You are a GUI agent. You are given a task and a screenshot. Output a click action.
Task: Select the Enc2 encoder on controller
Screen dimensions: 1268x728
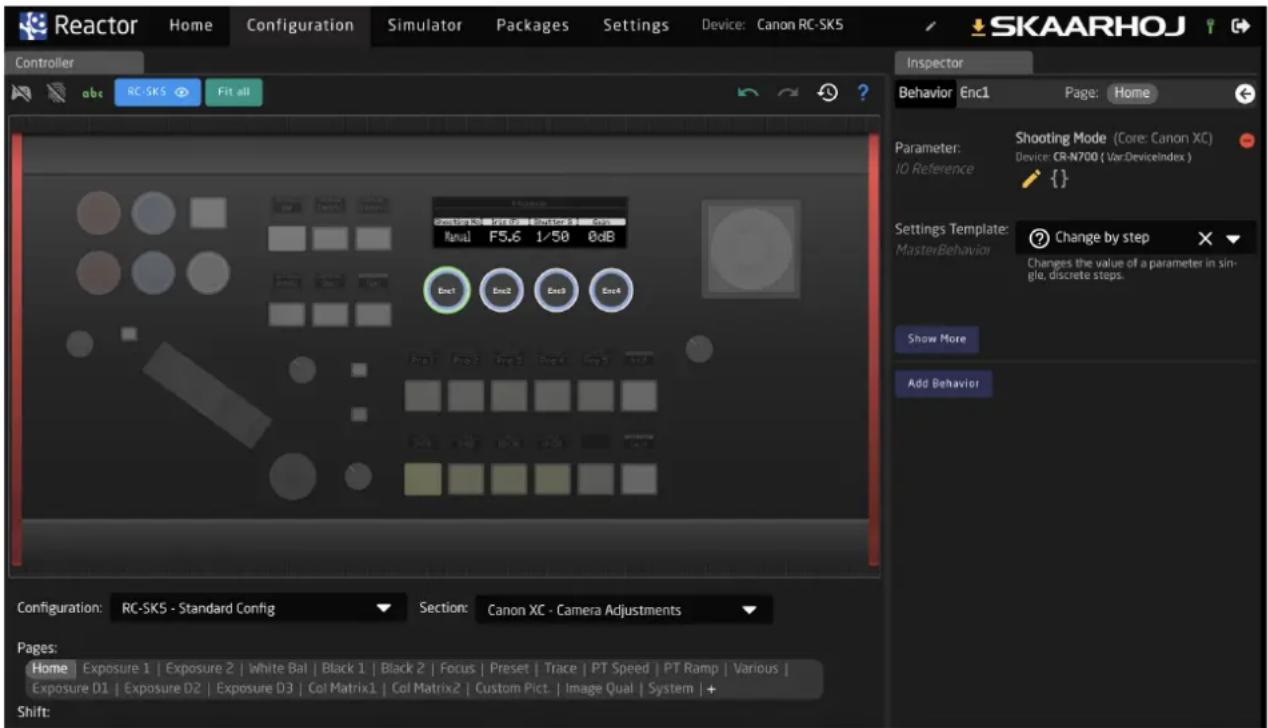[x=502, y=290]
